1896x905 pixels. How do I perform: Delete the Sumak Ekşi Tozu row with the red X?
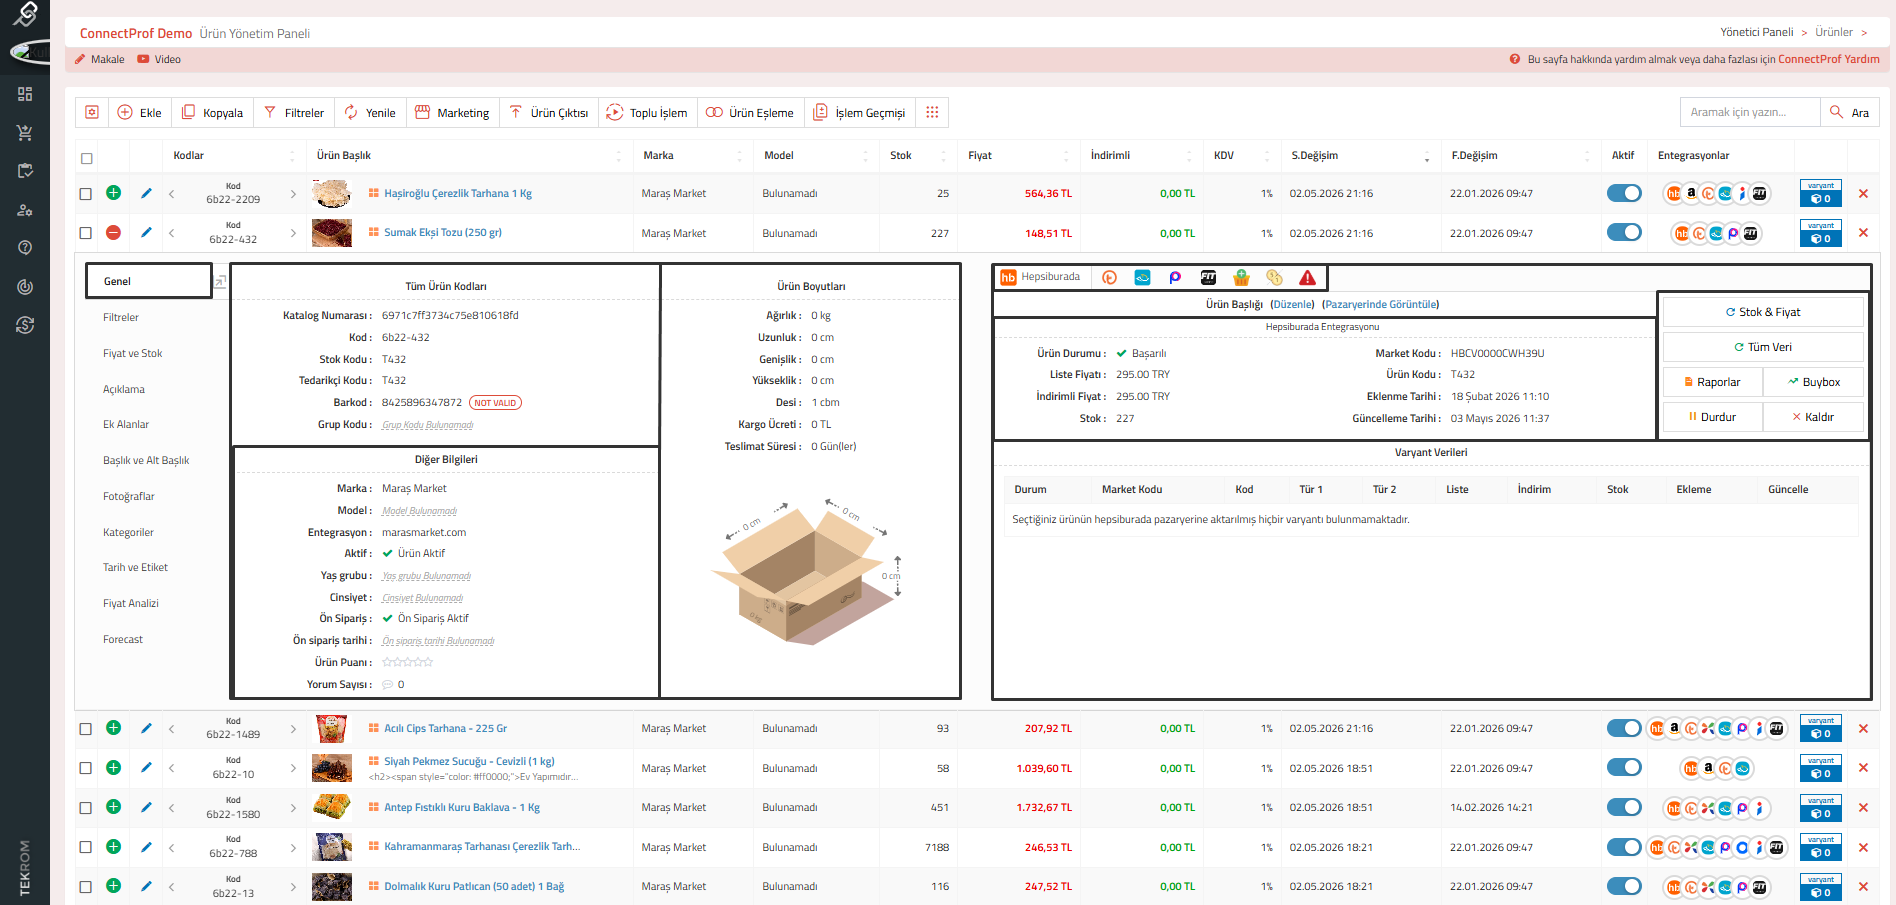(1863, 233)
